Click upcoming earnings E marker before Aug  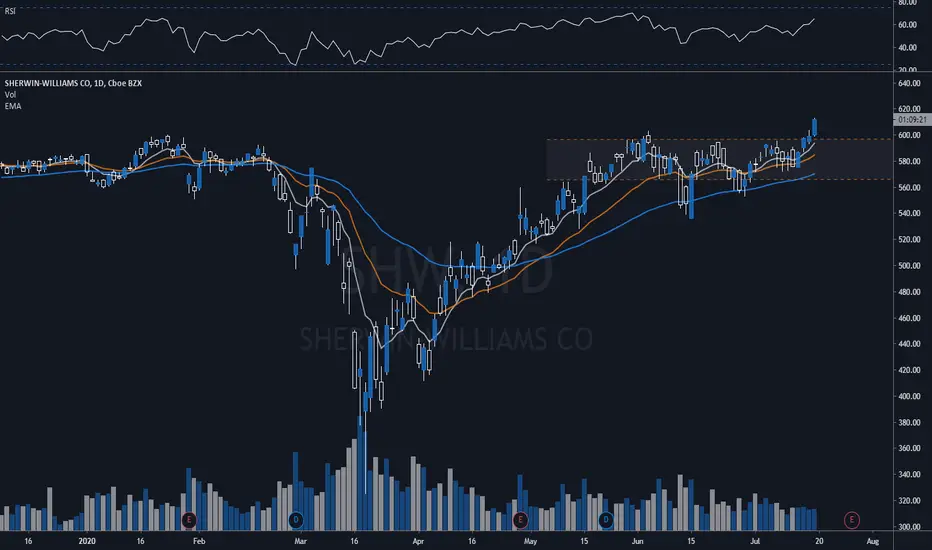[x=852, y=520]
